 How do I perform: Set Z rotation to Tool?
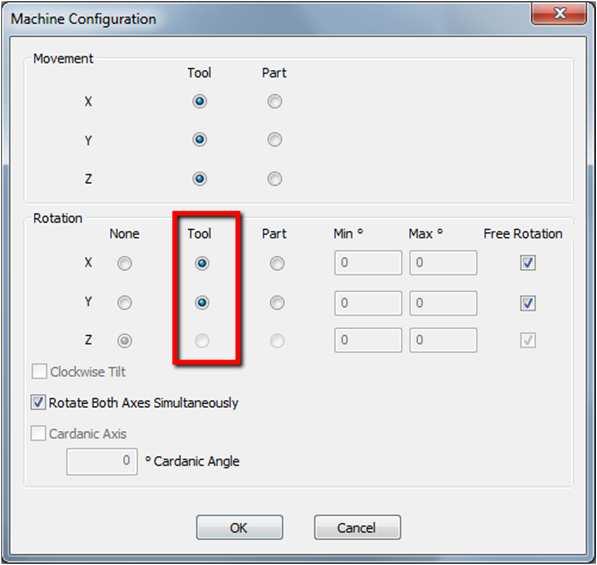pyautogui.click(x=202, y=340)
